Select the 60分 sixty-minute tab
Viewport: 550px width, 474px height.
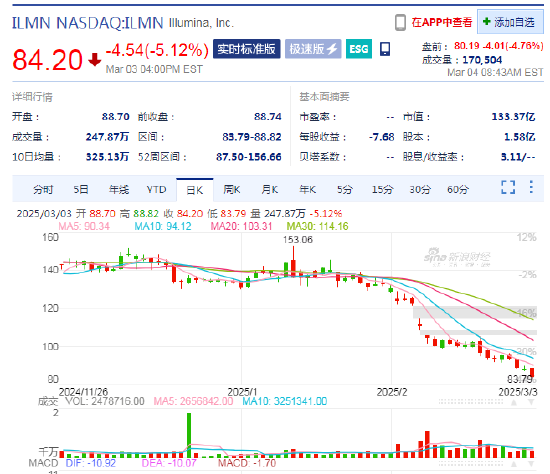click(x=458, y=190)
